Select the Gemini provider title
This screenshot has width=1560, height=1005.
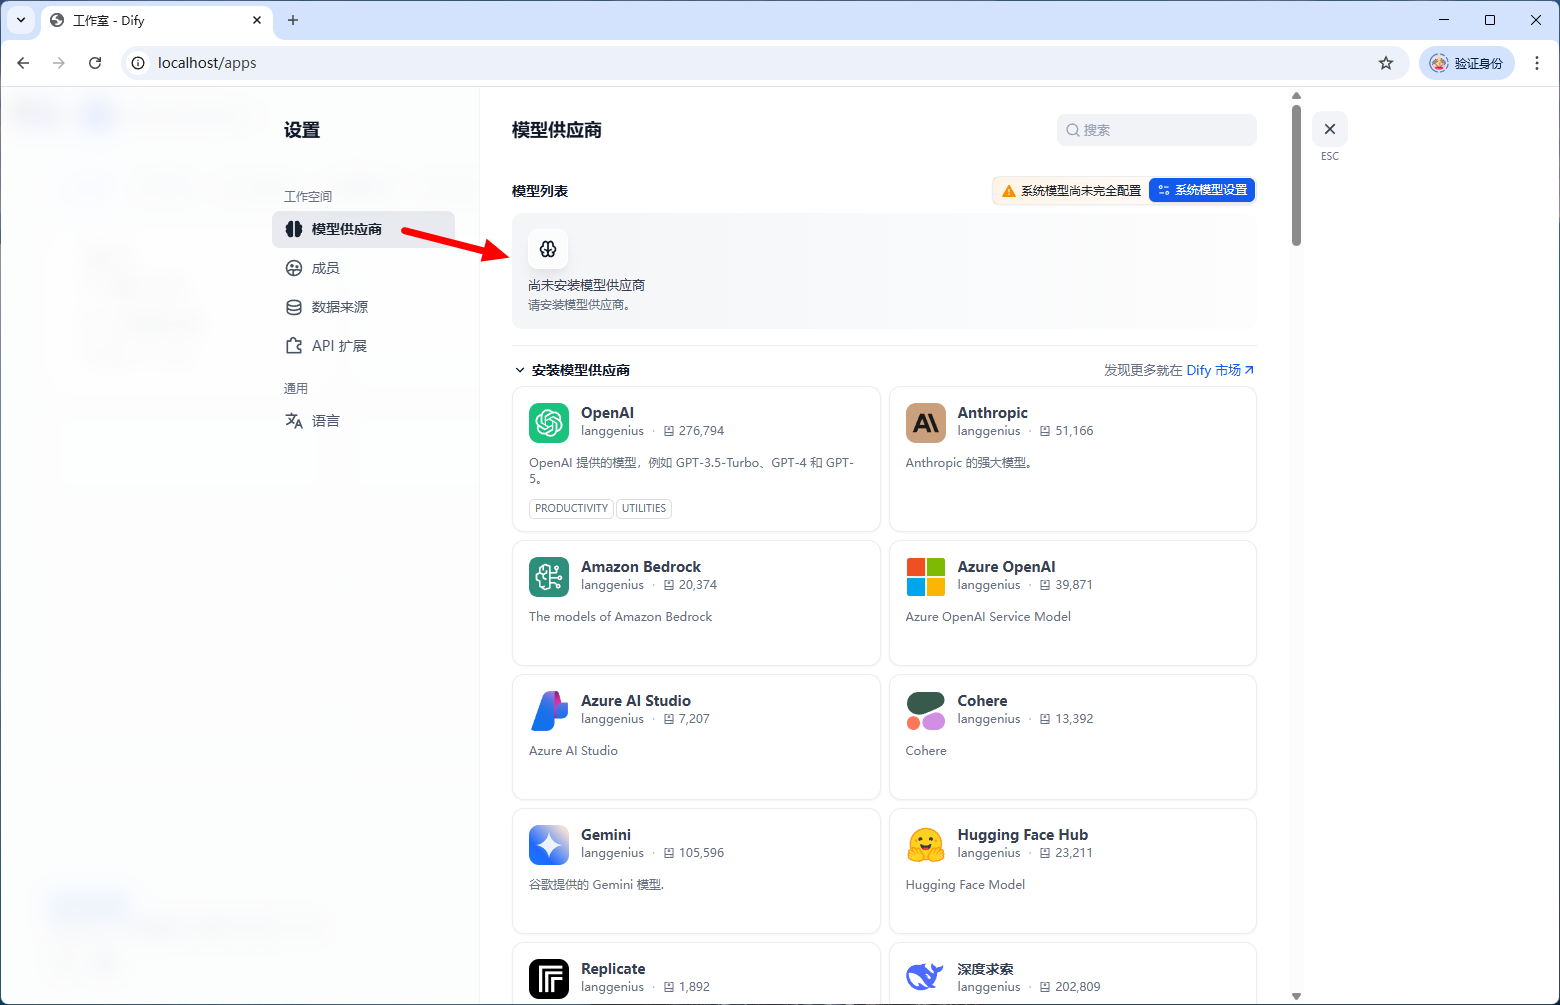(606, 835)
